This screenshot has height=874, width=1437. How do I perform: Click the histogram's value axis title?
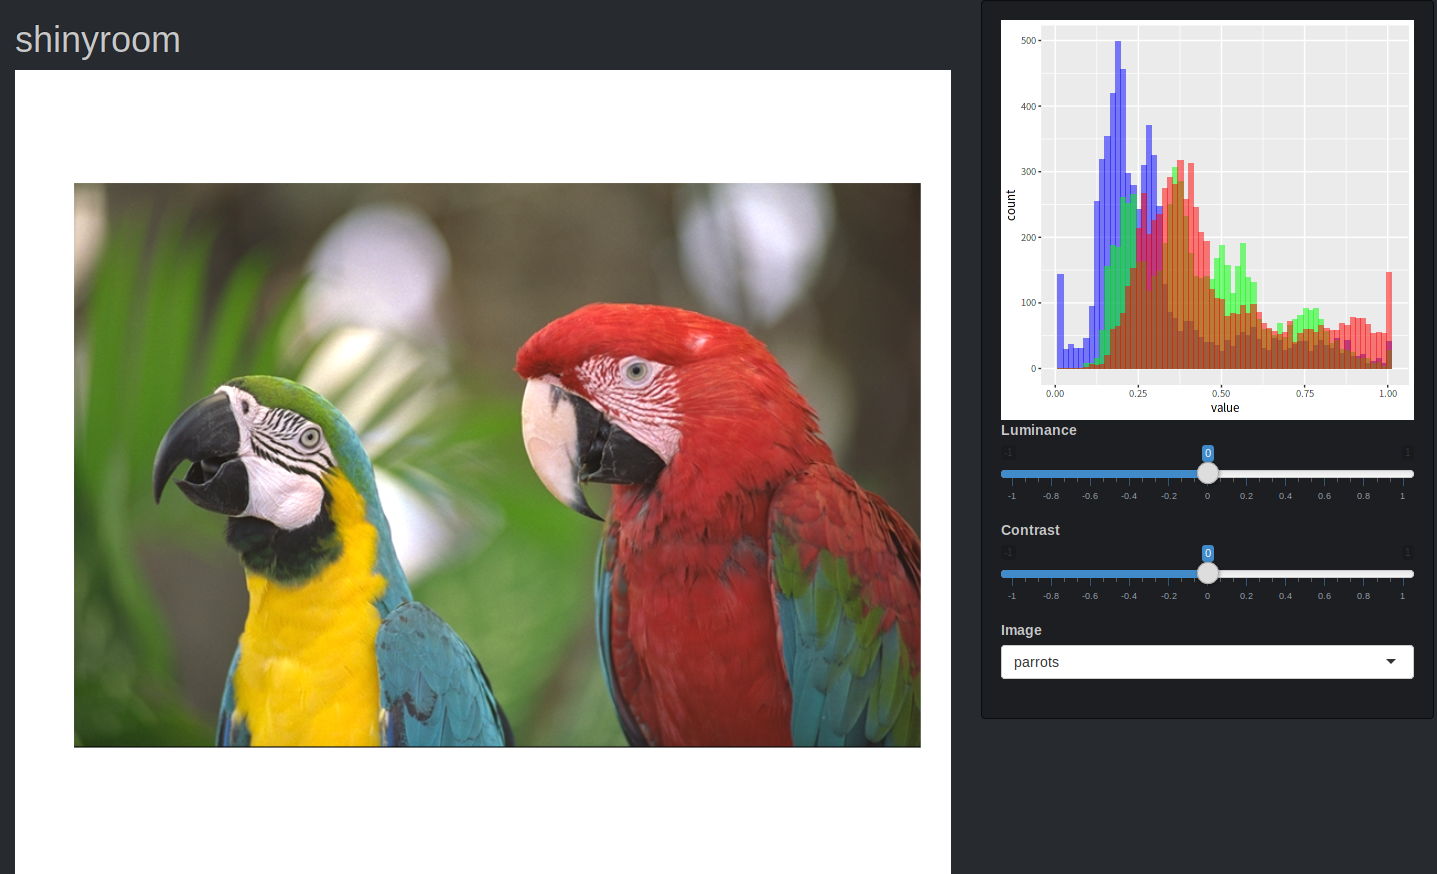coord(1224,408)
